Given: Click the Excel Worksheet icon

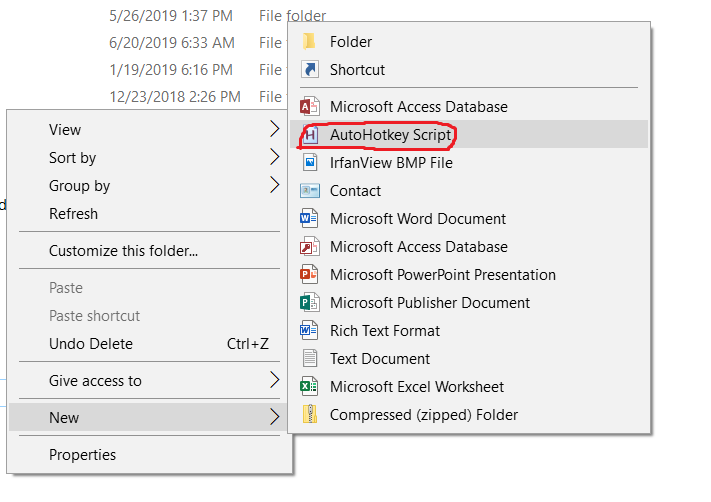Looking at the screenshot, I should (310, 386).
